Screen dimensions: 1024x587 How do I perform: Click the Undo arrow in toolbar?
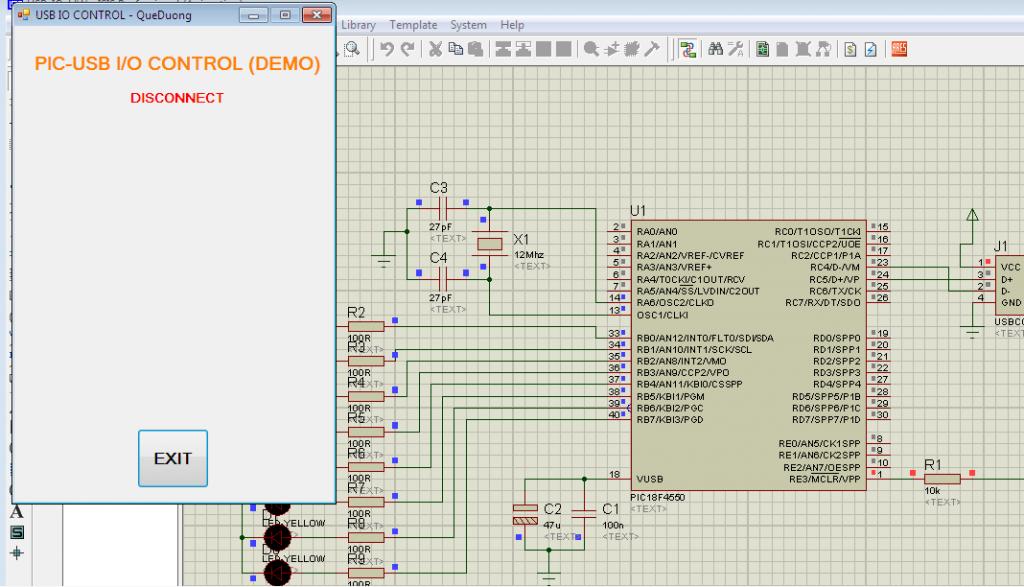click(387, 49)
